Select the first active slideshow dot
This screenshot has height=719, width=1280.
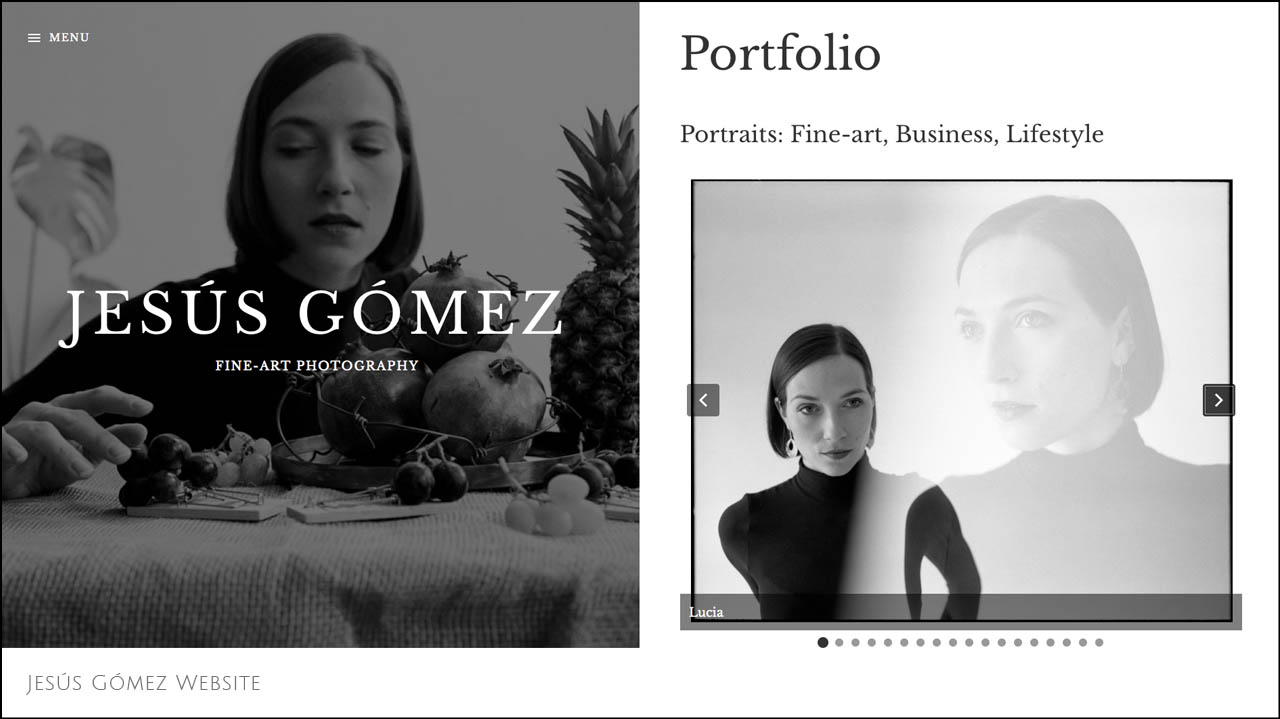coord(823,642)
